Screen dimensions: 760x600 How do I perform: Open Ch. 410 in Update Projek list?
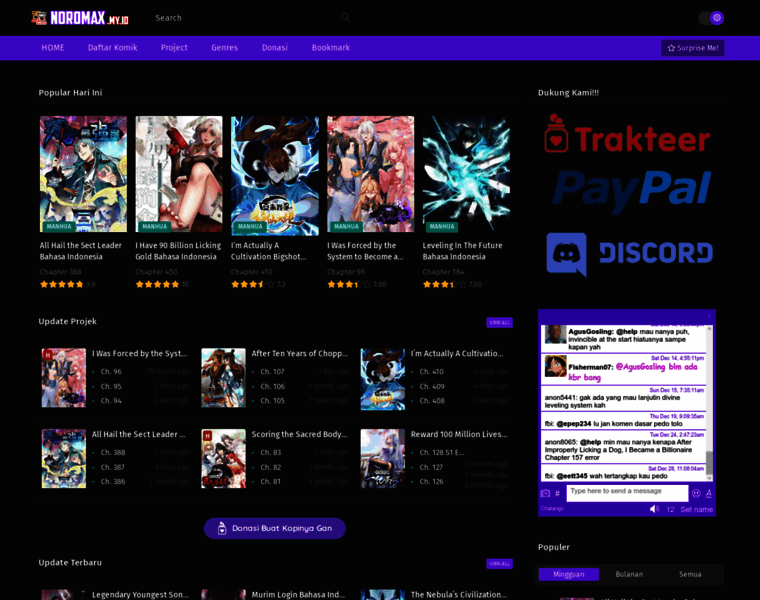tap(431, 371)
